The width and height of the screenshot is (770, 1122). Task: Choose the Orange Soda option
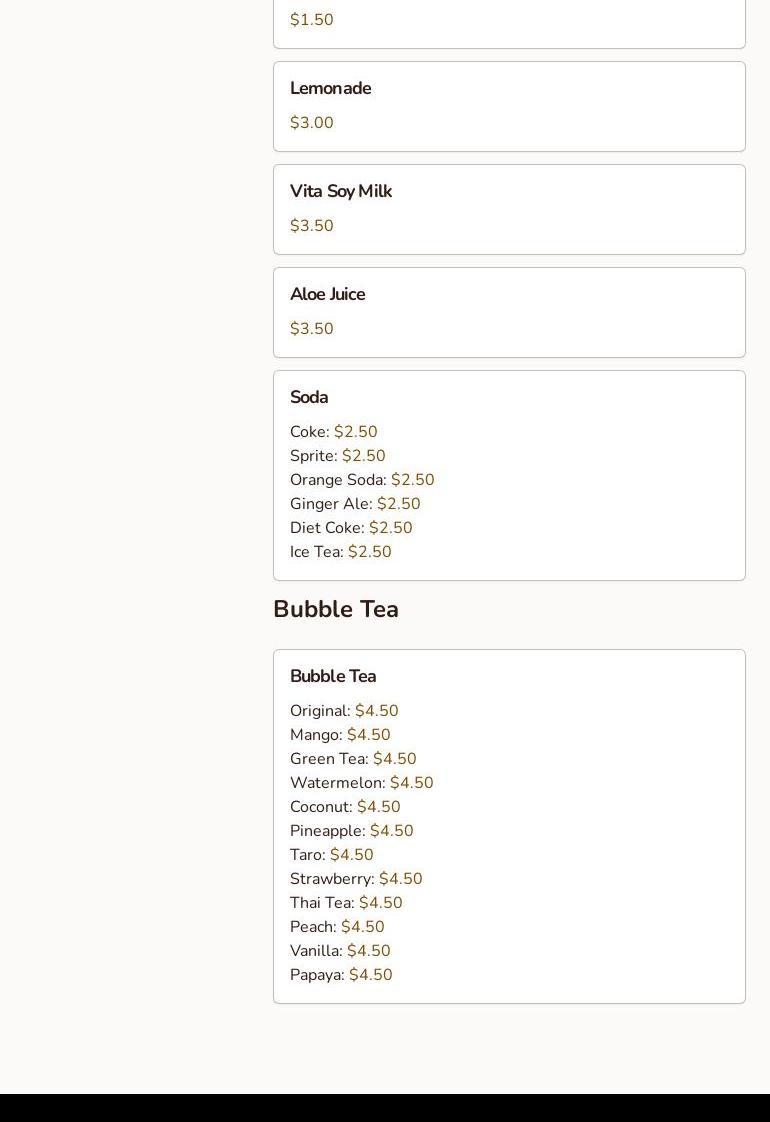click(x=362, y=479)
